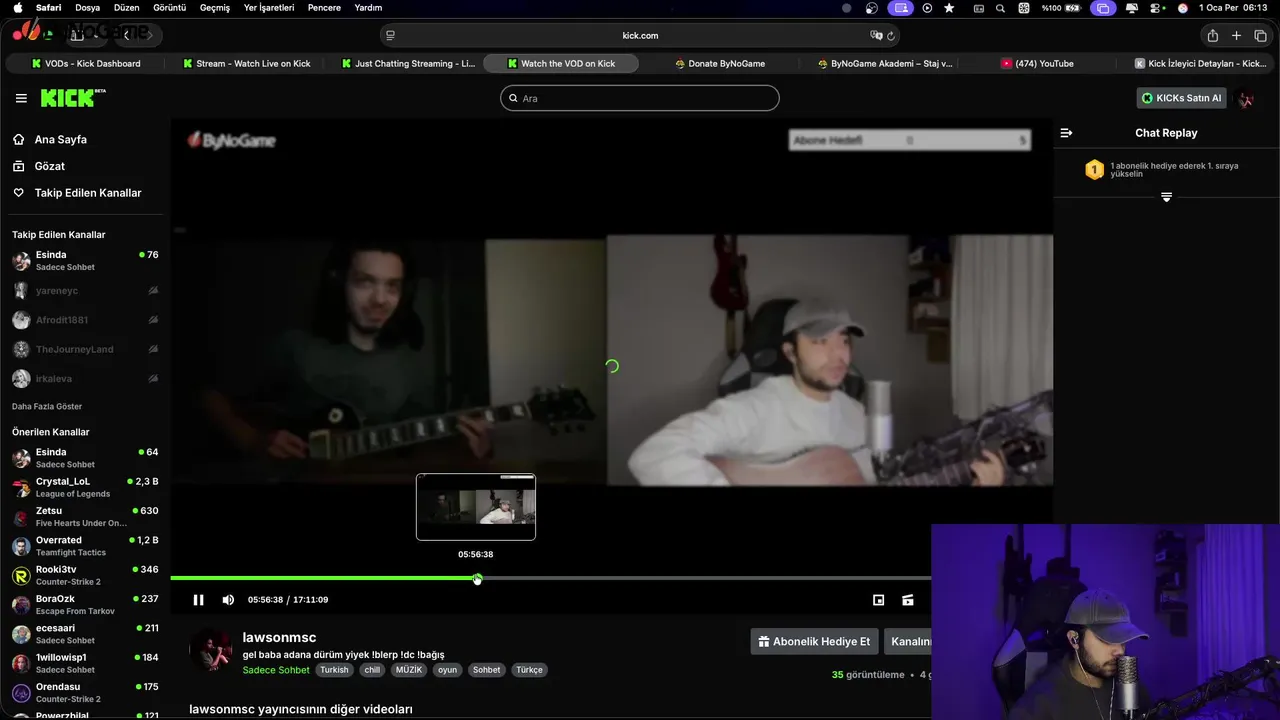Open the user avatar menu
Viewport: 1280px width, 720px height.
click(x=1245, y=98)
